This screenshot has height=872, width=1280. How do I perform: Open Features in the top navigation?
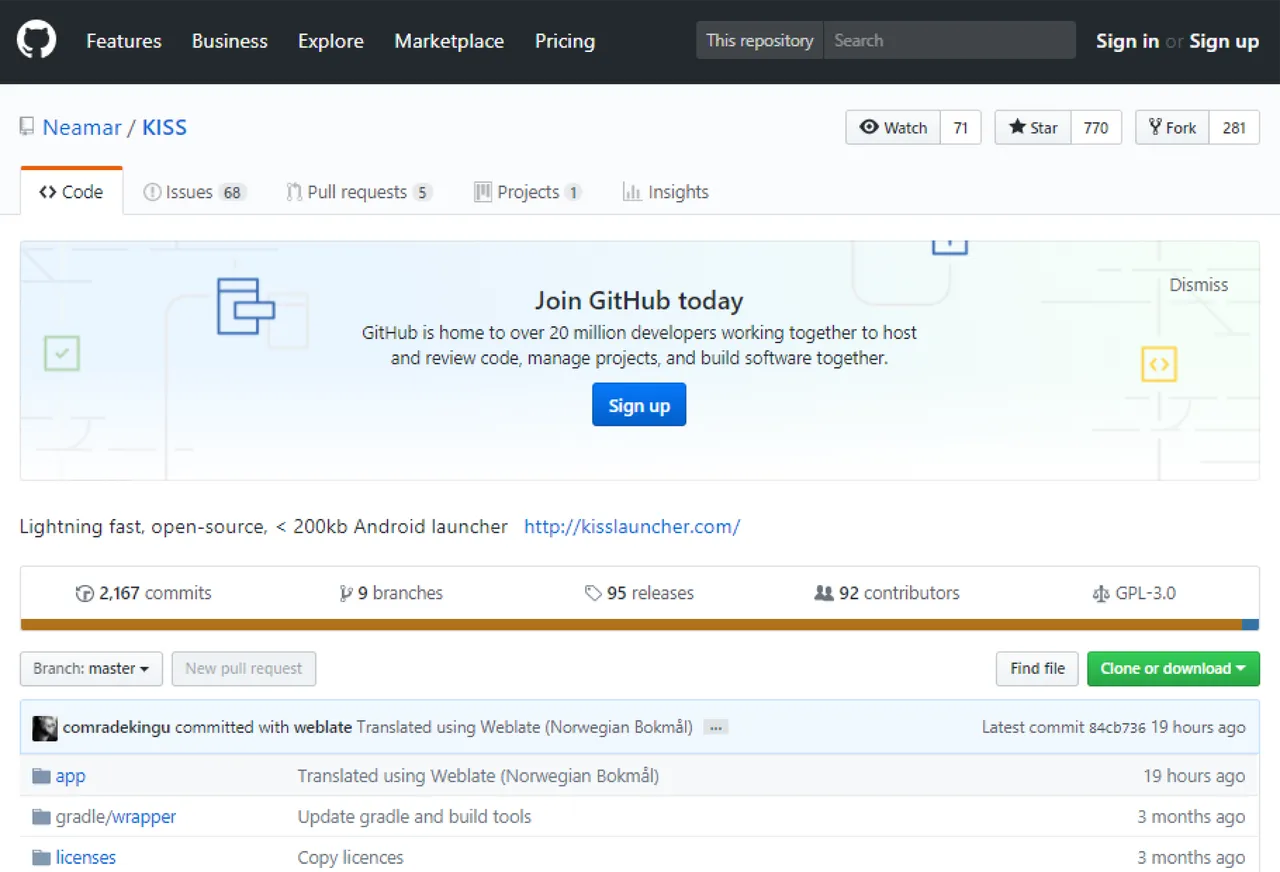point(124,41)
